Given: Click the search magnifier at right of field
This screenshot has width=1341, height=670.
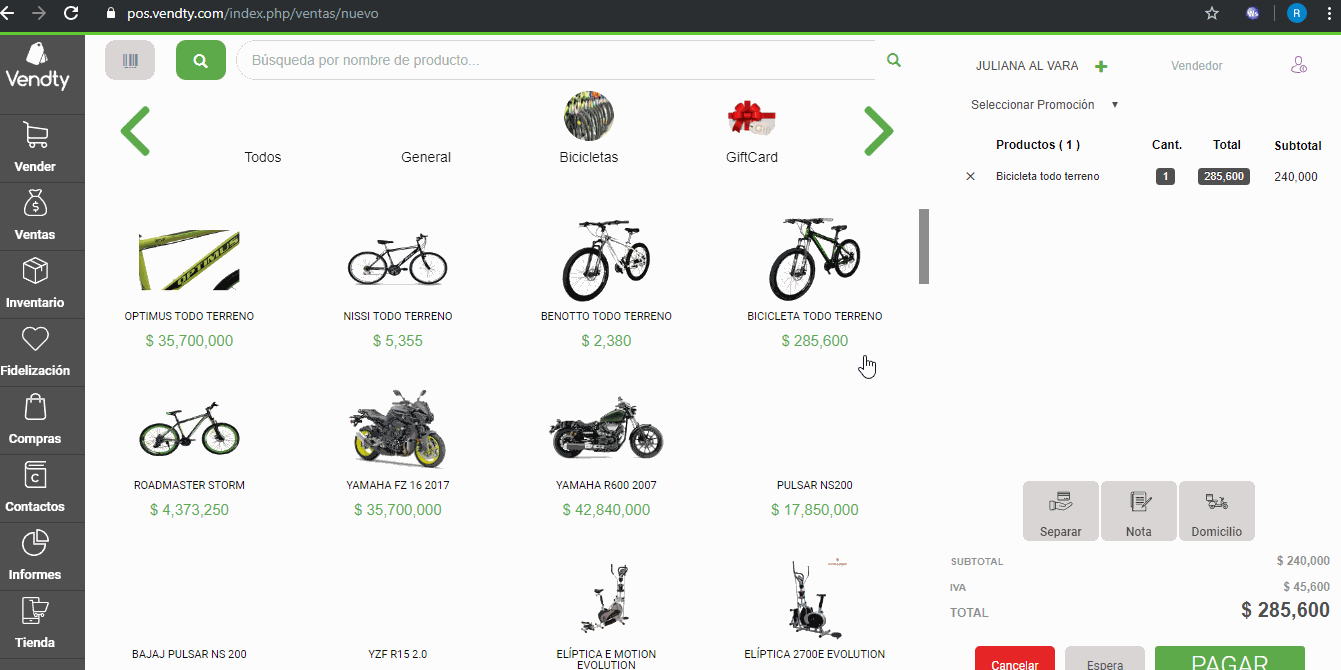Looking at the screenshot, I should [894, 60].
